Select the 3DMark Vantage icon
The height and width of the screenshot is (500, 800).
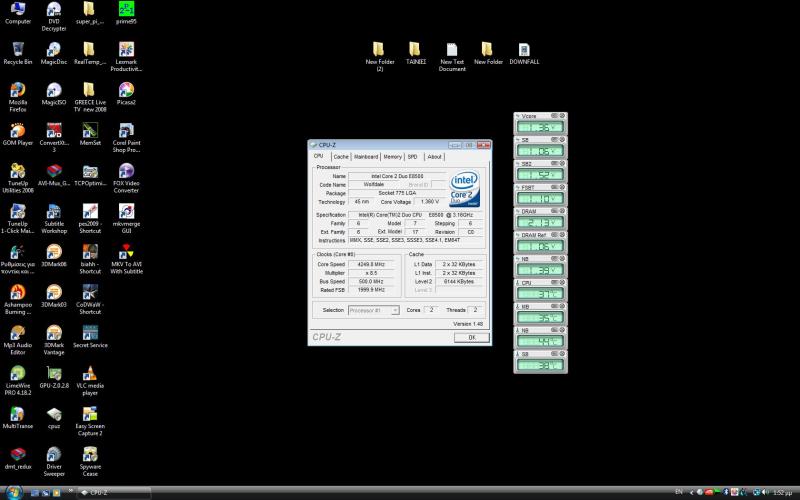click(x=54, y=340)
